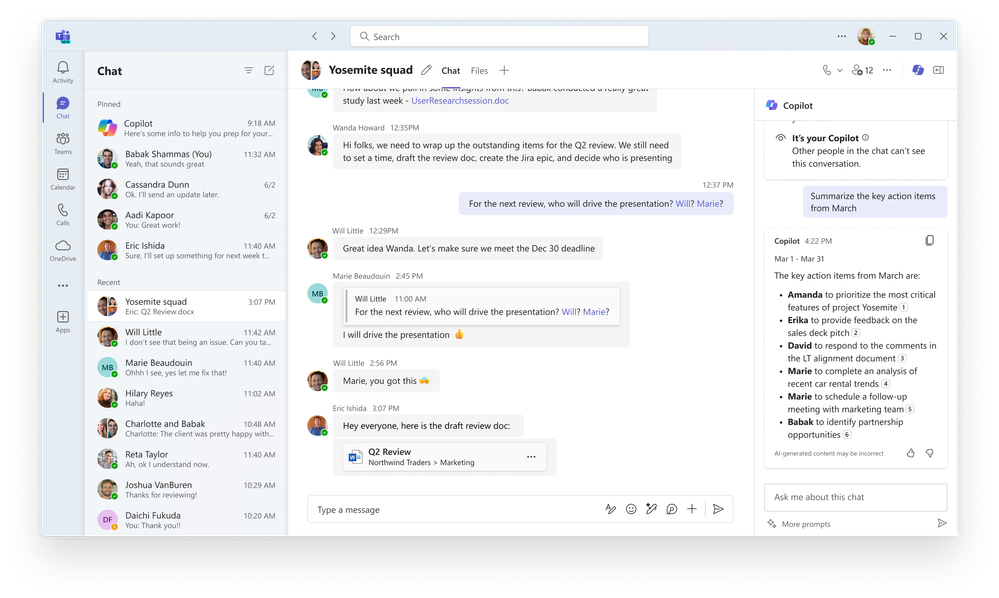Open Settings and more in title bar
This screenshot has width=999, height=598.
[x=842, y=36]
